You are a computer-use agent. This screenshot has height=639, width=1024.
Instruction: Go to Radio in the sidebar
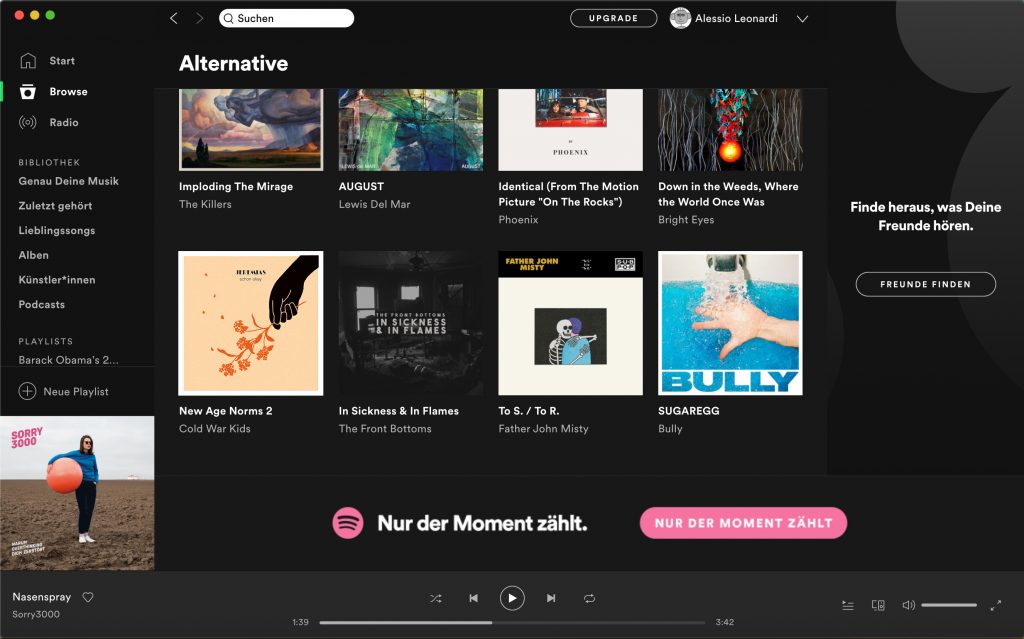63,122
